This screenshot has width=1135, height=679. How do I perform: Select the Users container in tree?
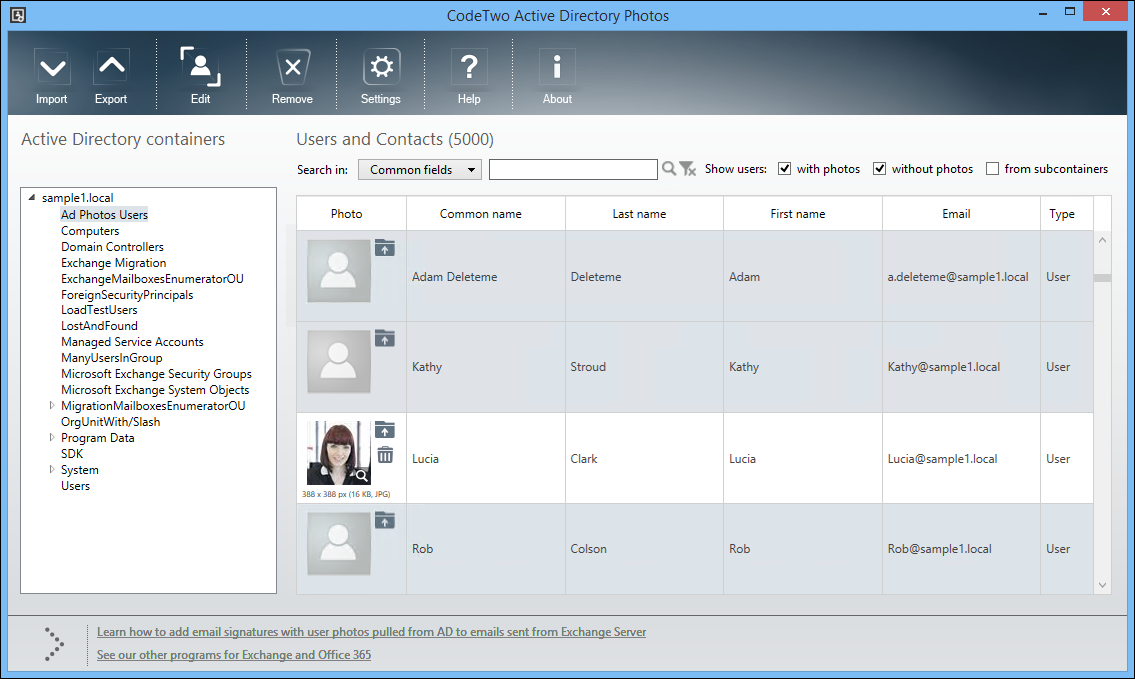pos(75,486)
